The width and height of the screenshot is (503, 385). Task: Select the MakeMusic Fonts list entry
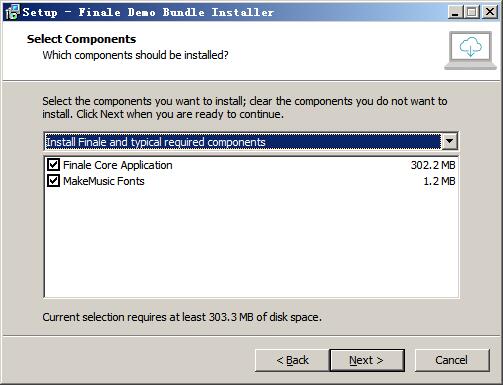pos(104,181)
